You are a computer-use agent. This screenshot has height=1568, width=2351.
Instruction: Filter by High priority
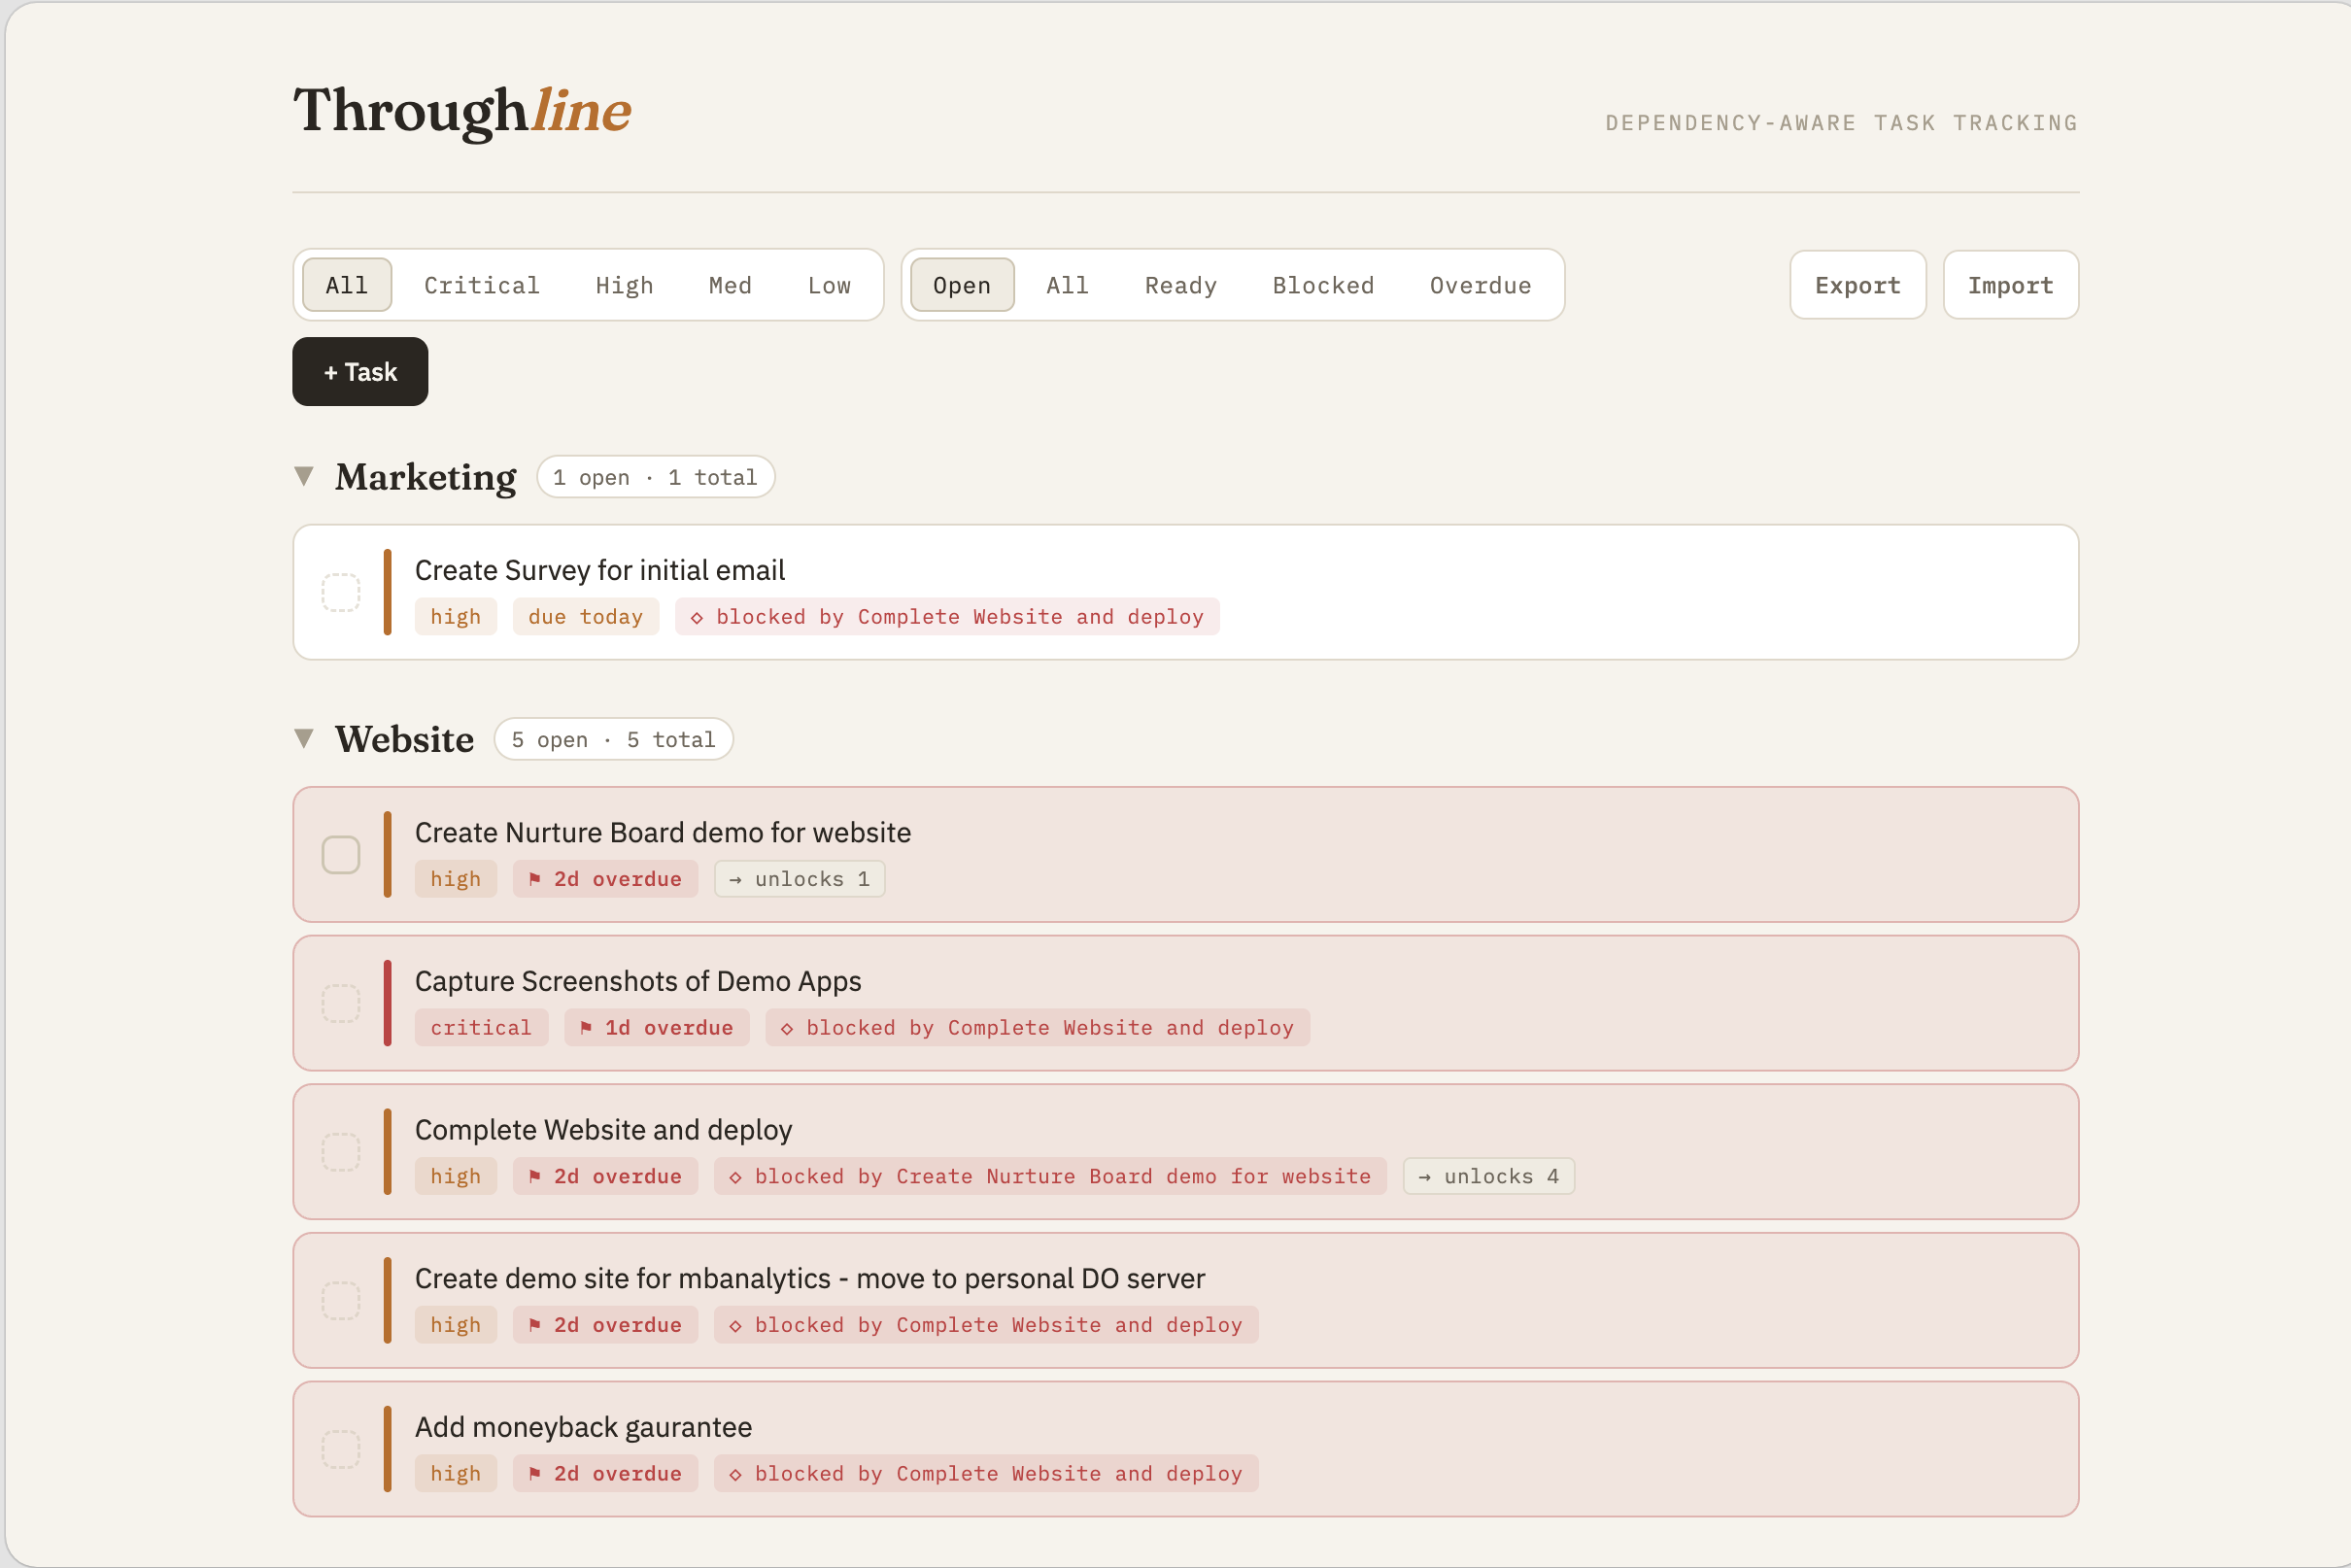[624, 285]
